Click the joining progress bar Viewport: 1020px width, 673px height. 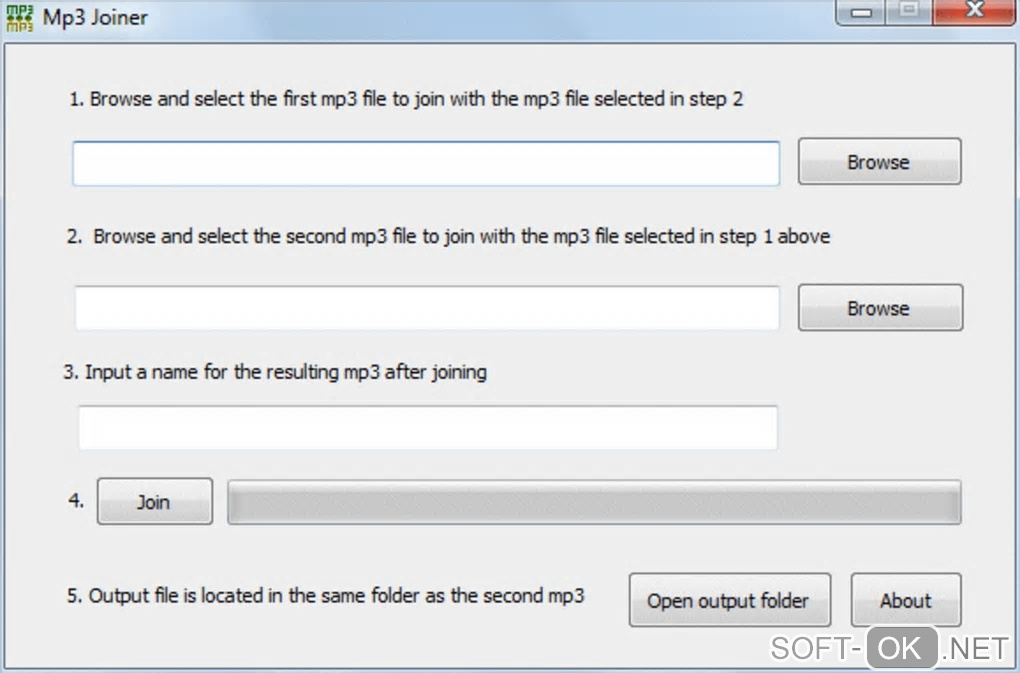[594, 502]
